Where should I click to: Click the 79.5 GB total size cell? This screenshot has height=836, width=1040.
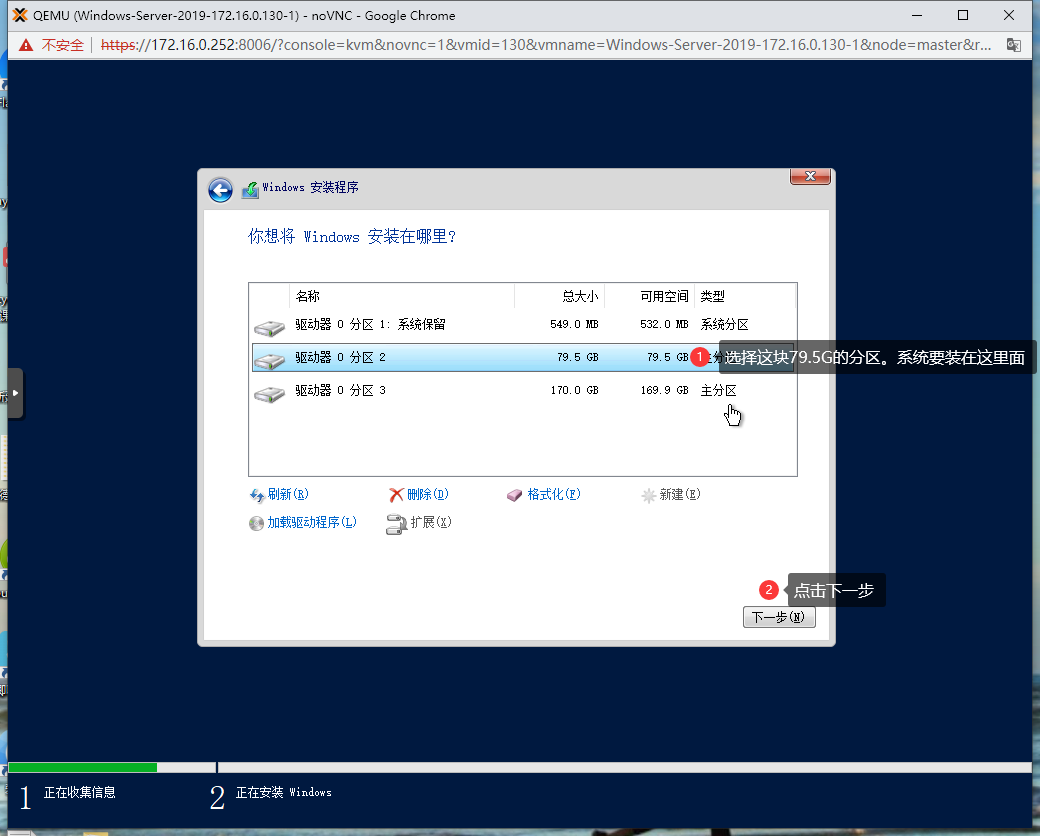point(578,357)
